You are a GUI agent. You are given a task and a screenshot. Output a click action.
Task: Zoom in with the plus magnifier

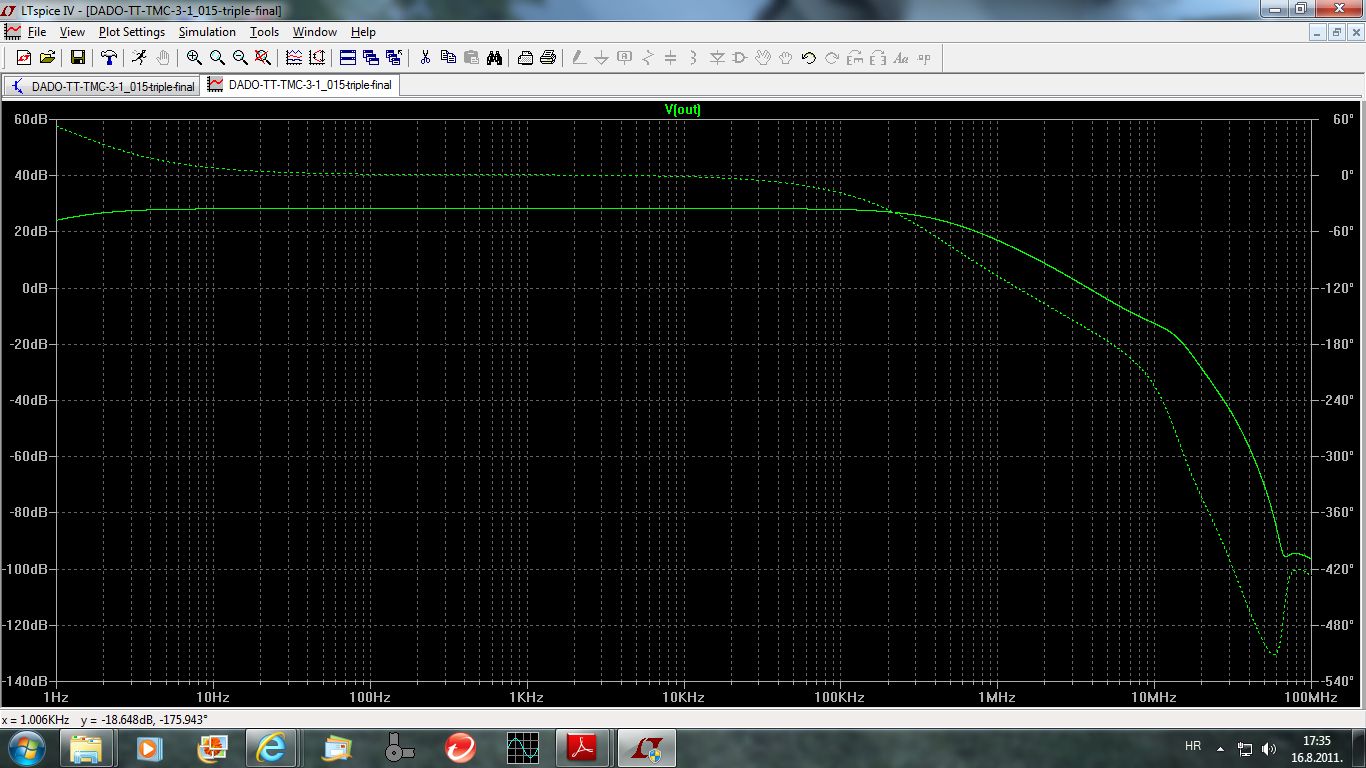[x=194, y=58]
